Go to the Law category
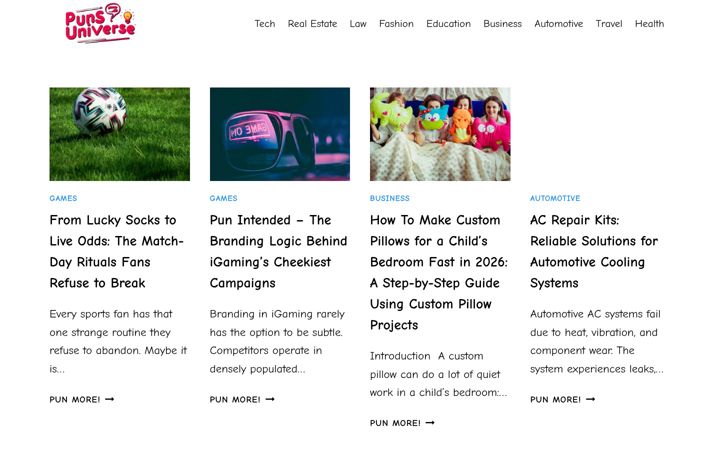720x450 pixels. 358,23
